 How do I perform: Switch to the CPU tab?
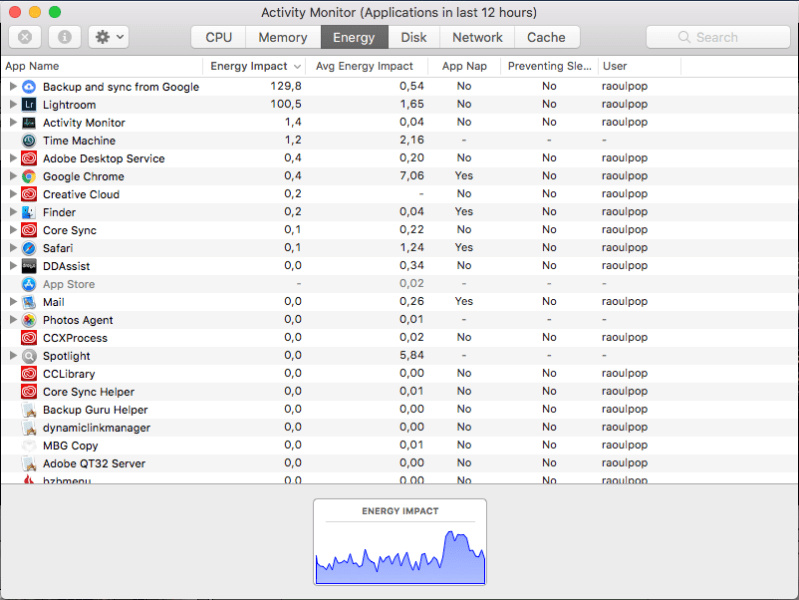click(219, 37)
